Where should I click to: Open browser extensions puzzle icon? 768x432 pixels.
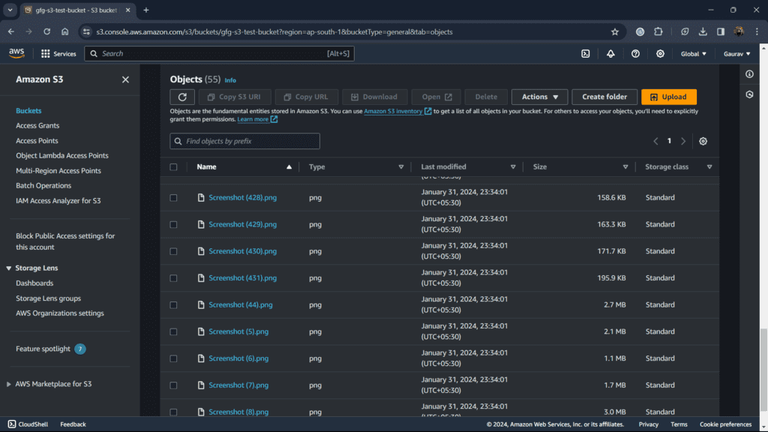click(x=658, y=32)
